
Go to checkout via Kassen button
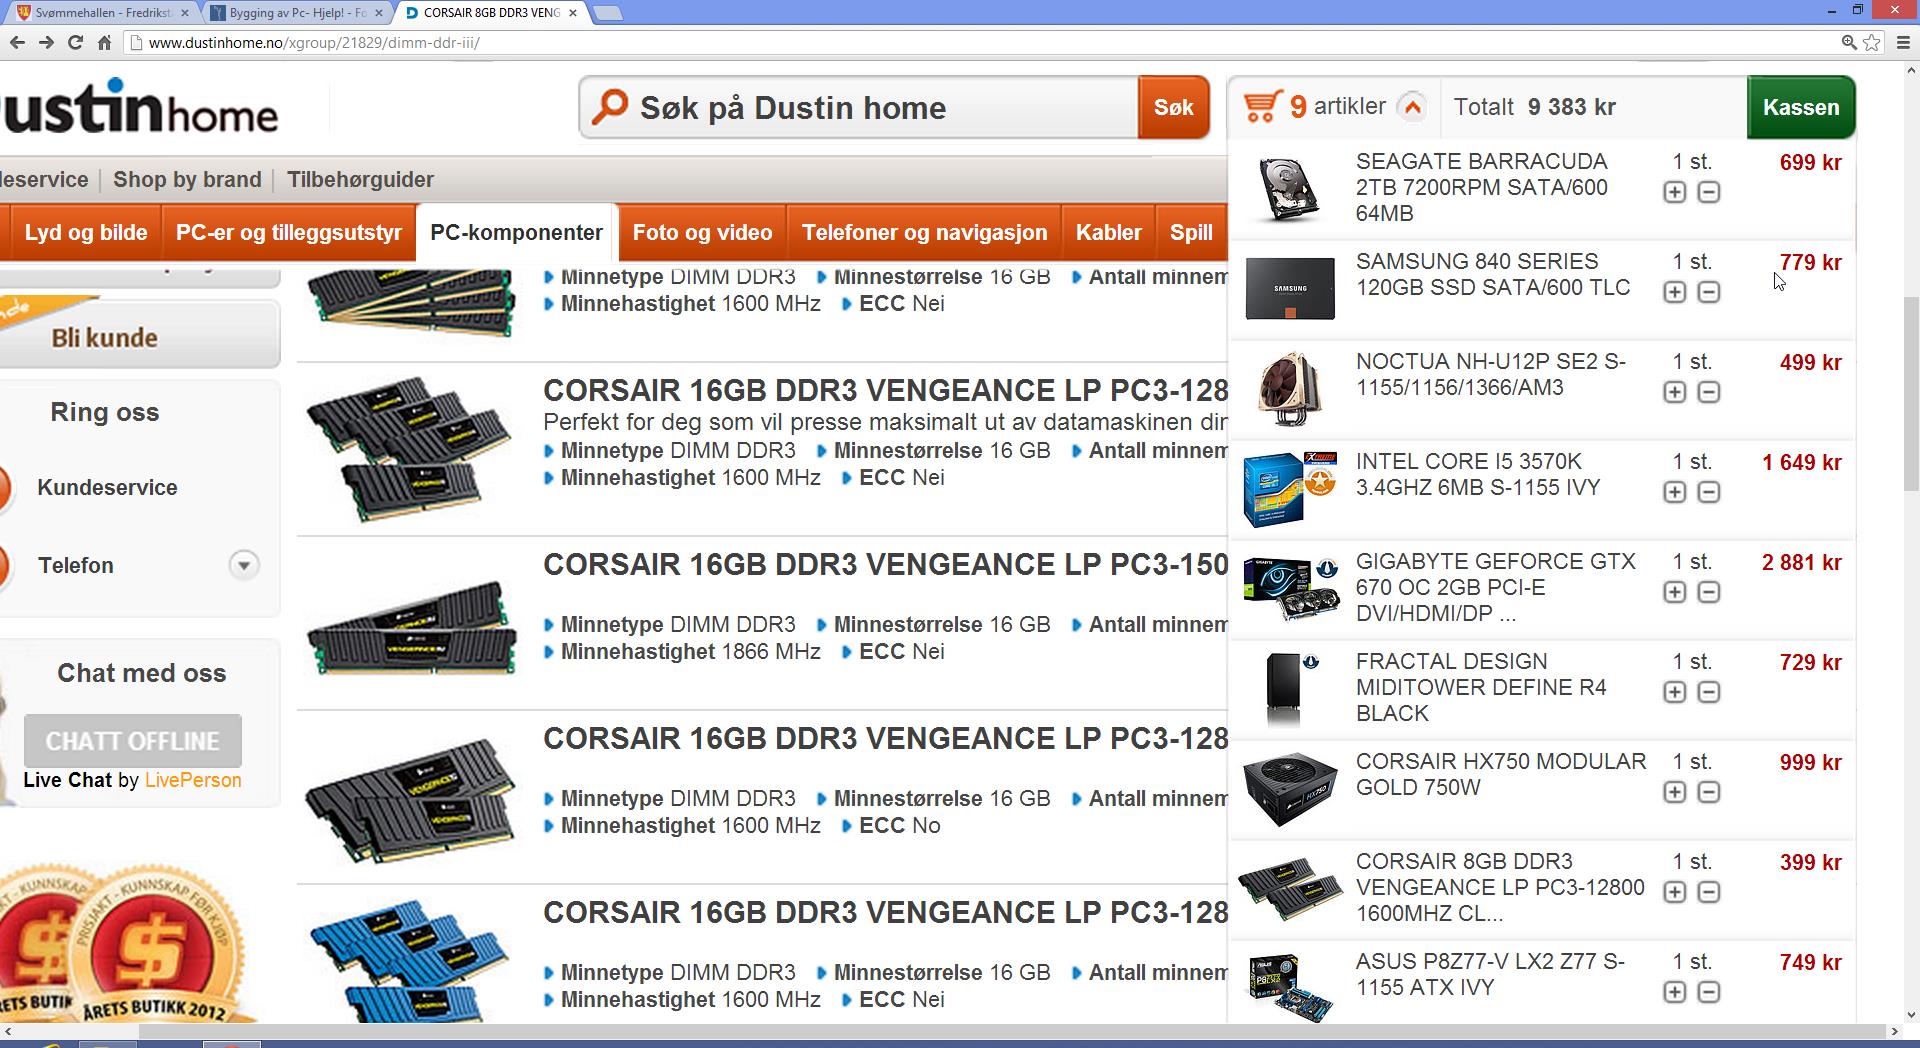(x=1801, y=107)
